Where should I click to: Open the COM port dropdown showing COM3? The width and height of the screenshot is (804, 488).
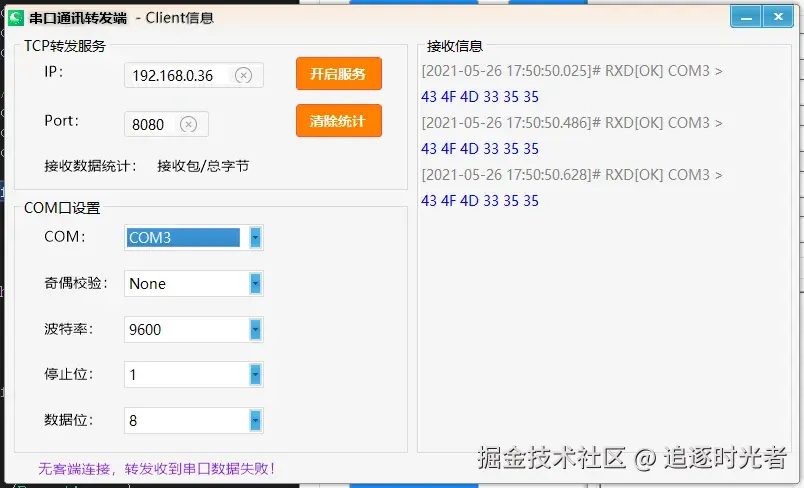click(x=255, y=238)
